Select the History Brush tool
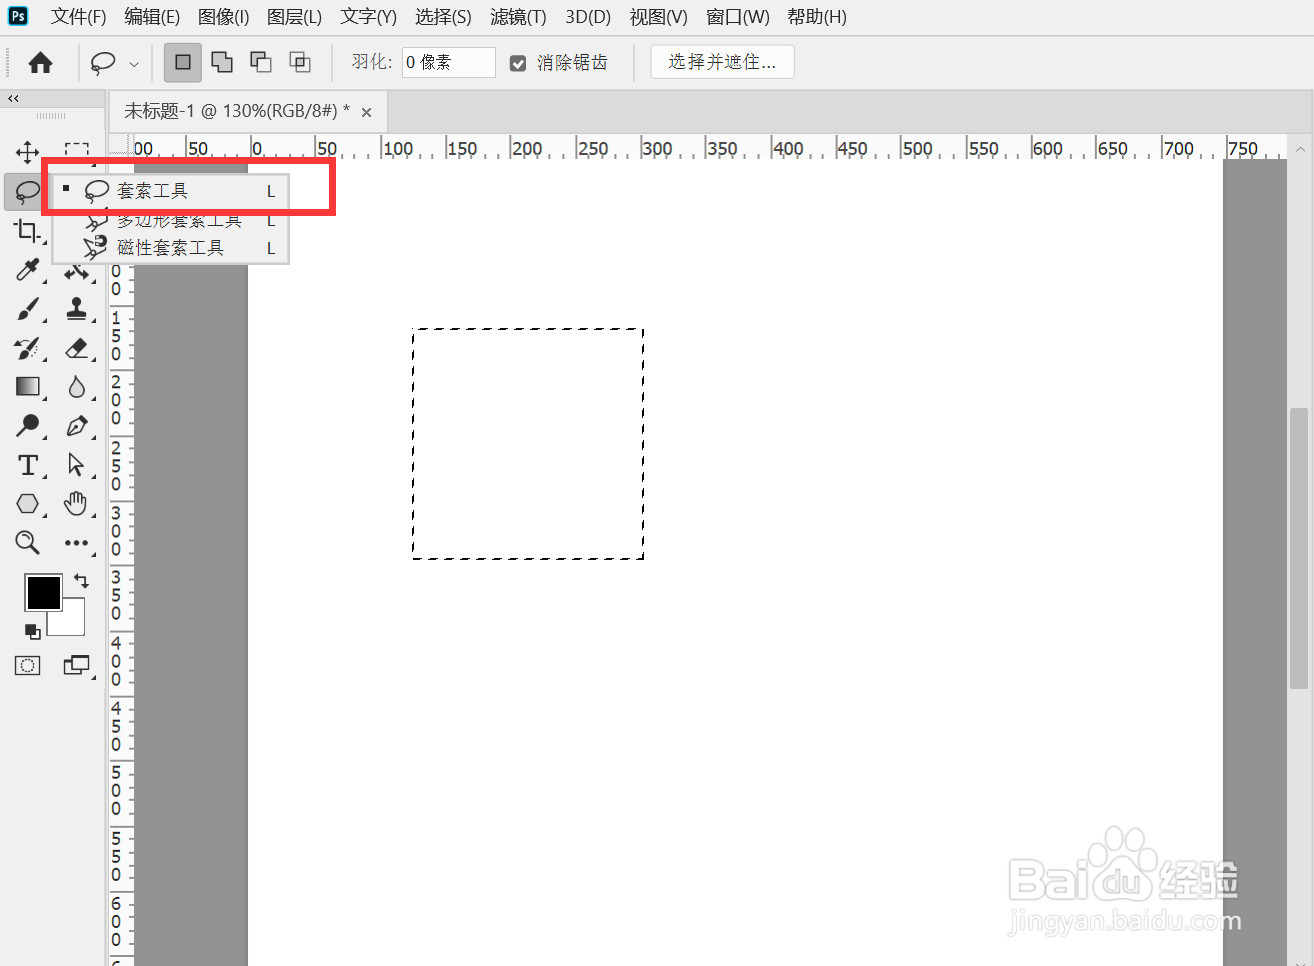This screenshot has width=1314, height=966. [27, 348]
